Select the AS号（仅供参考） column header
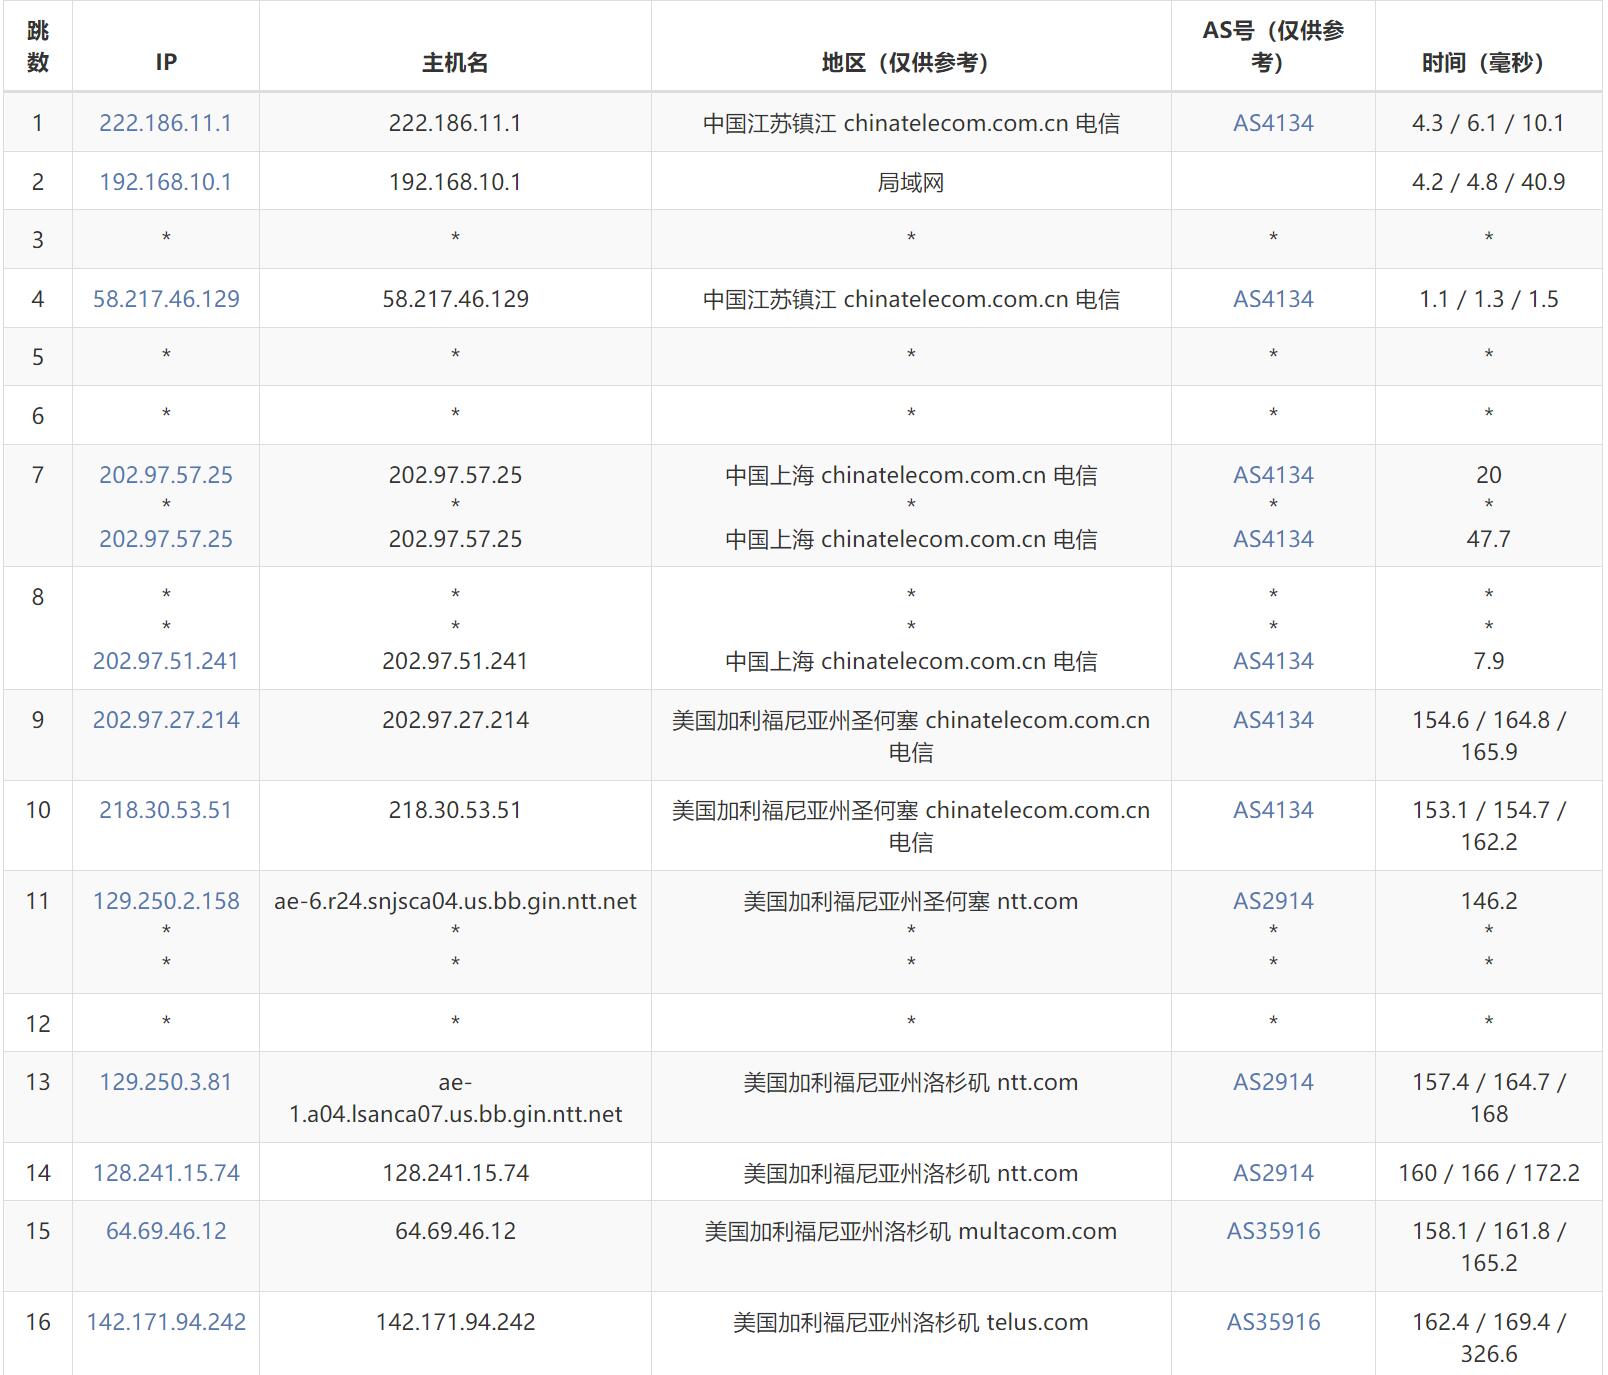Viewport: 1608px width, 1375px height. point(1273,46)
